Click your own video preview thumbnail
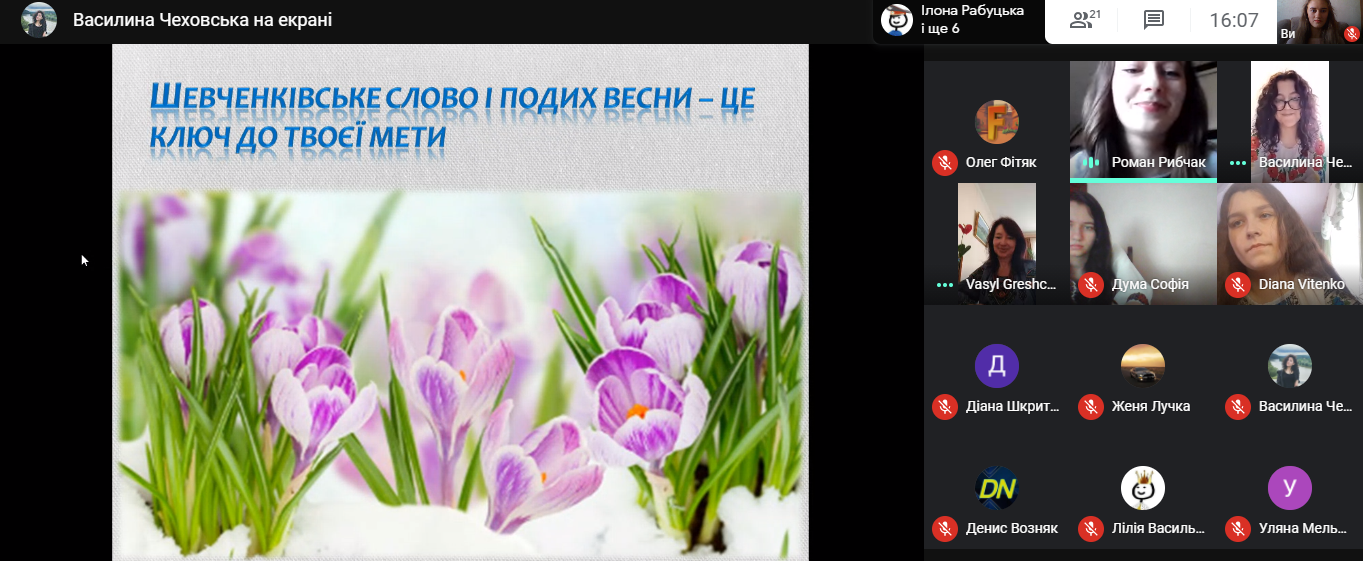 tap(1320, 22)
